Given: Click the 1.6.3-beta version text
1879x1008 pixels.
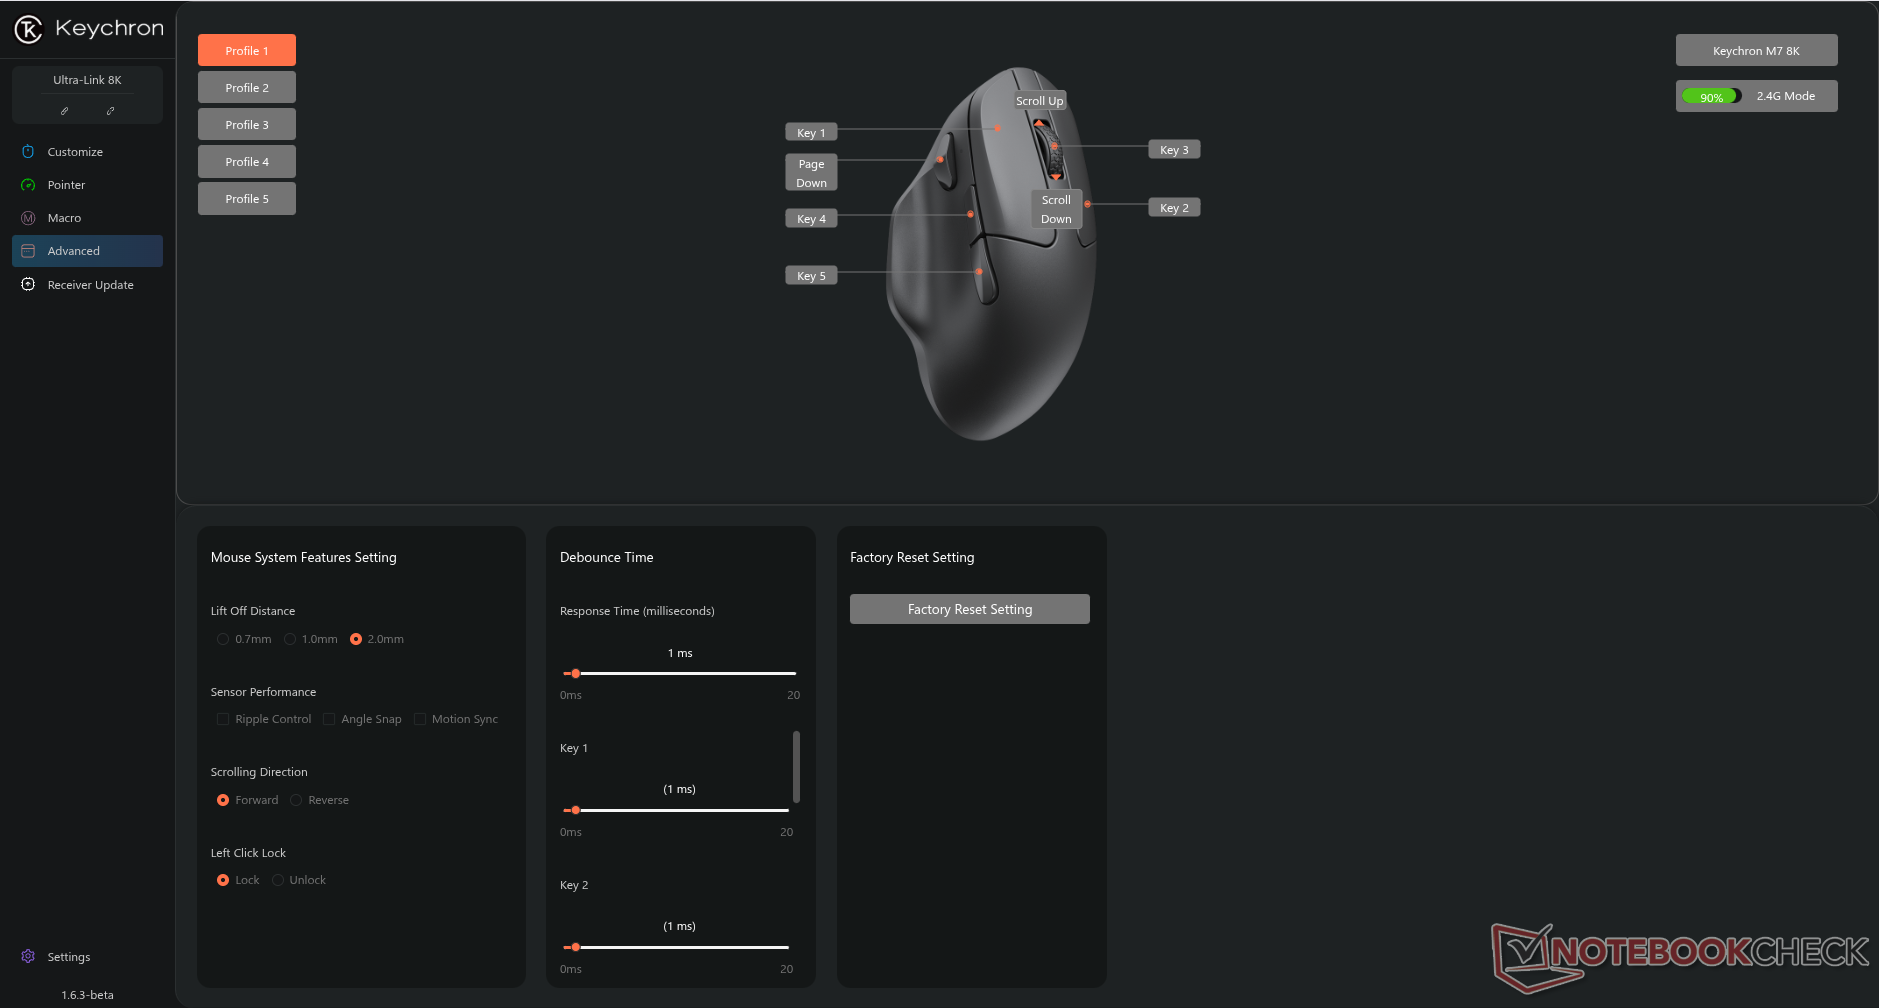Looking at the screenshot, I should (x=87, y=995).
